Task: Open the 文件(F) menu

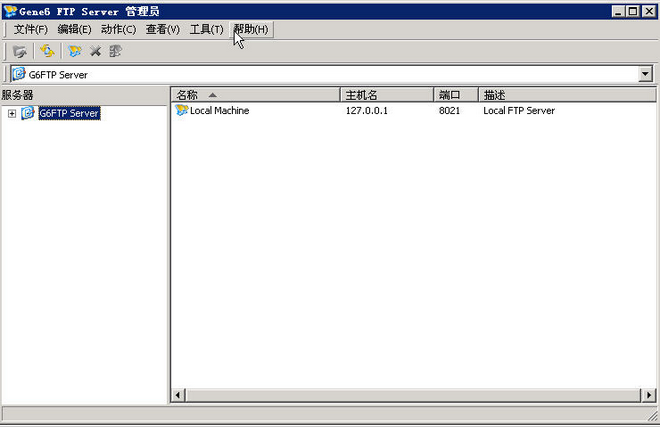Action: 30,29
